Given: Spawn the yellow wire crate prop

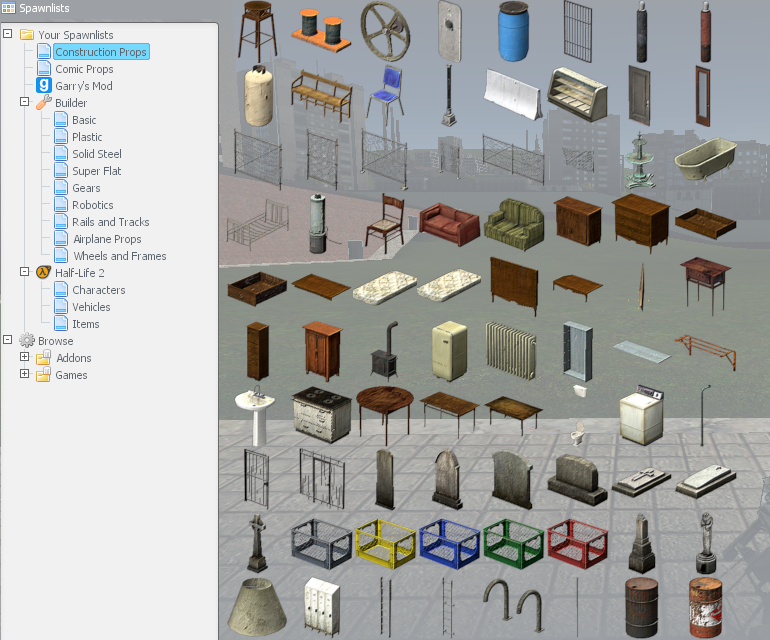Looking at the screenshot, I should point(385,544).
